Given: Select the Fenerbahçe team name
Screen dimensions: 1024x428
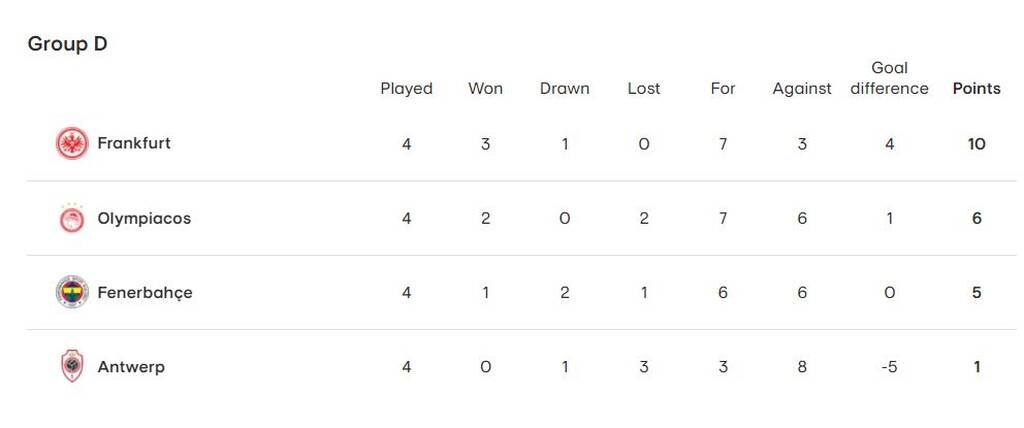Looking at the screenshot, I should coord(145,293).
